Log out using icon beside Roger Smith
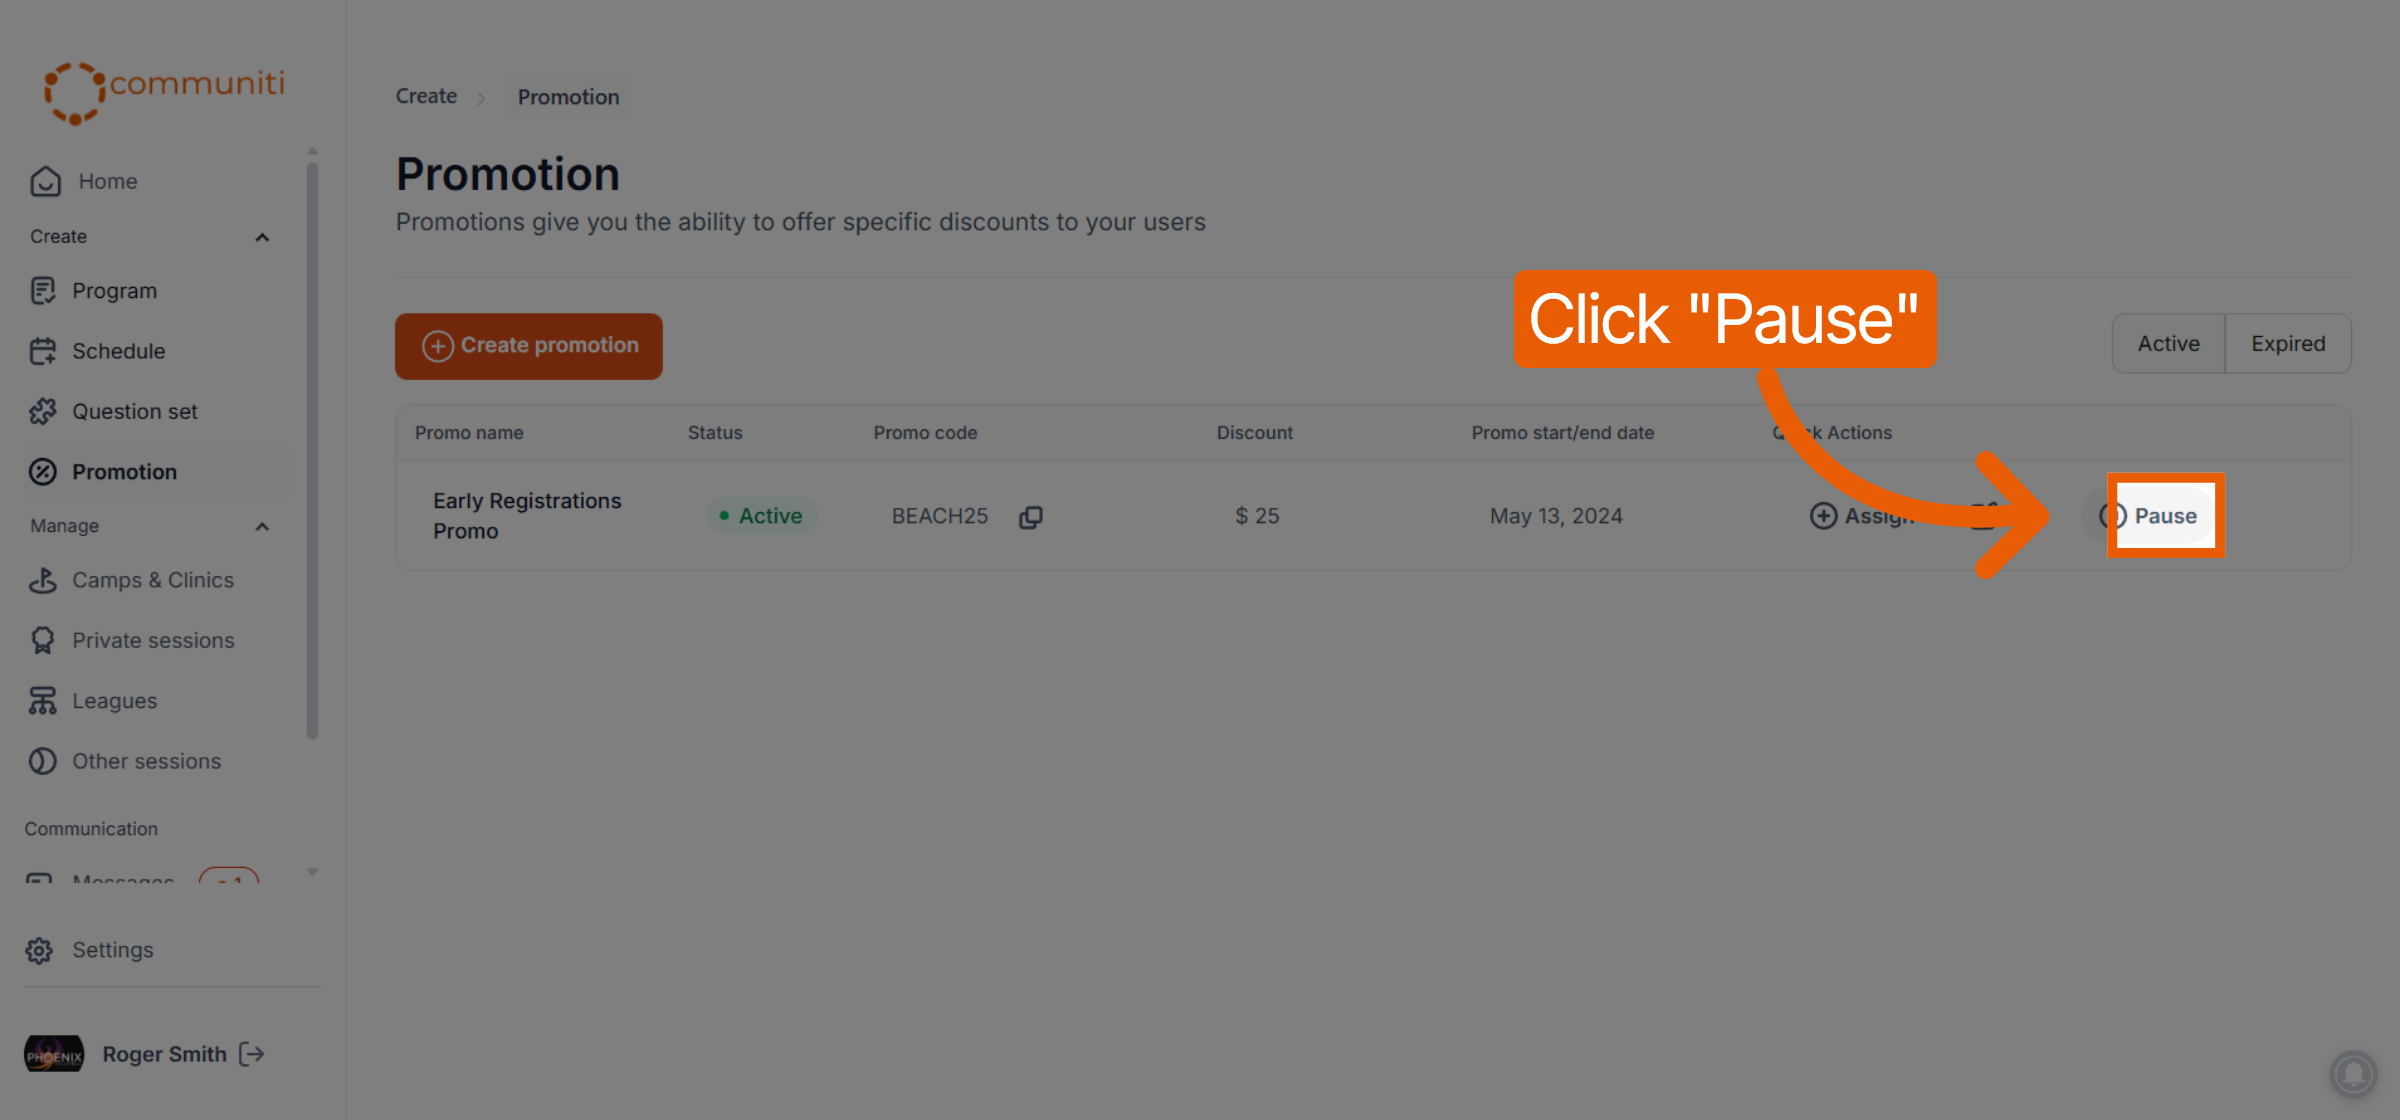The width and height of the screenshot is (2400, 1120). pyautogui.click(x=252, y=1054)
